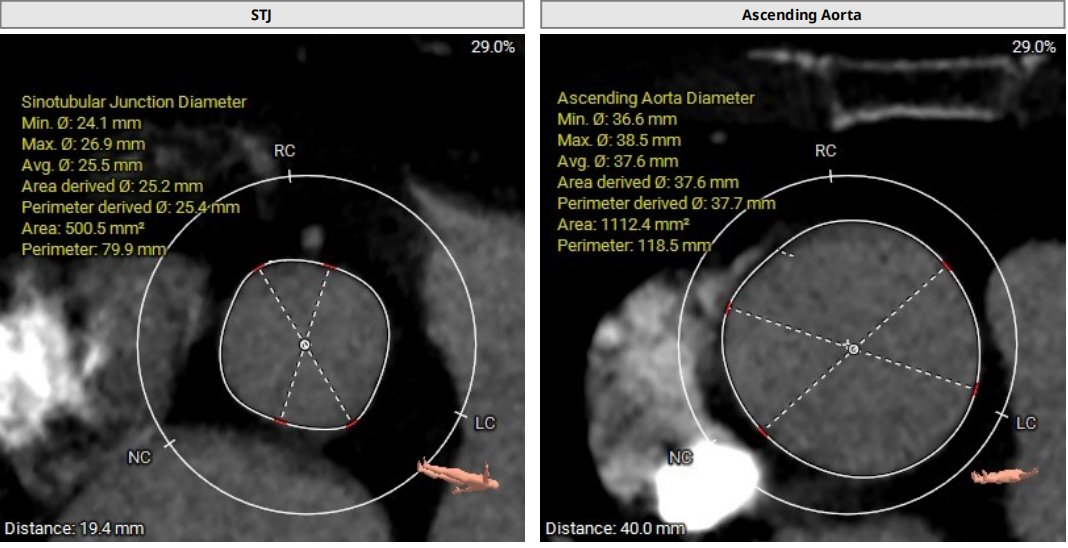Click the LC marker in the Ascending Aorta view
This screenshot has width=1068, height=548.
point(1026,423)
